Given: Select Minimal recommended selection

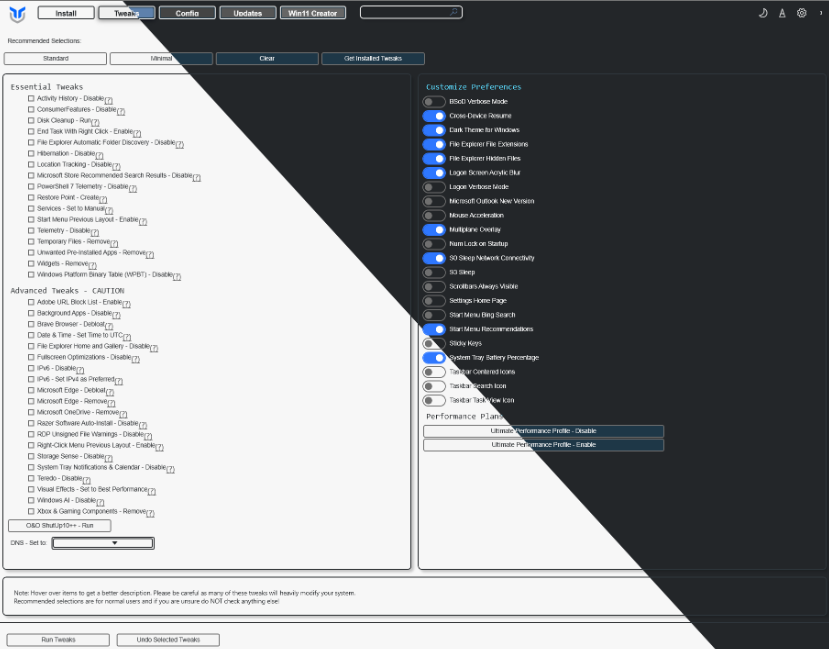Looking at the screenshot, I should tap(161, 59).
